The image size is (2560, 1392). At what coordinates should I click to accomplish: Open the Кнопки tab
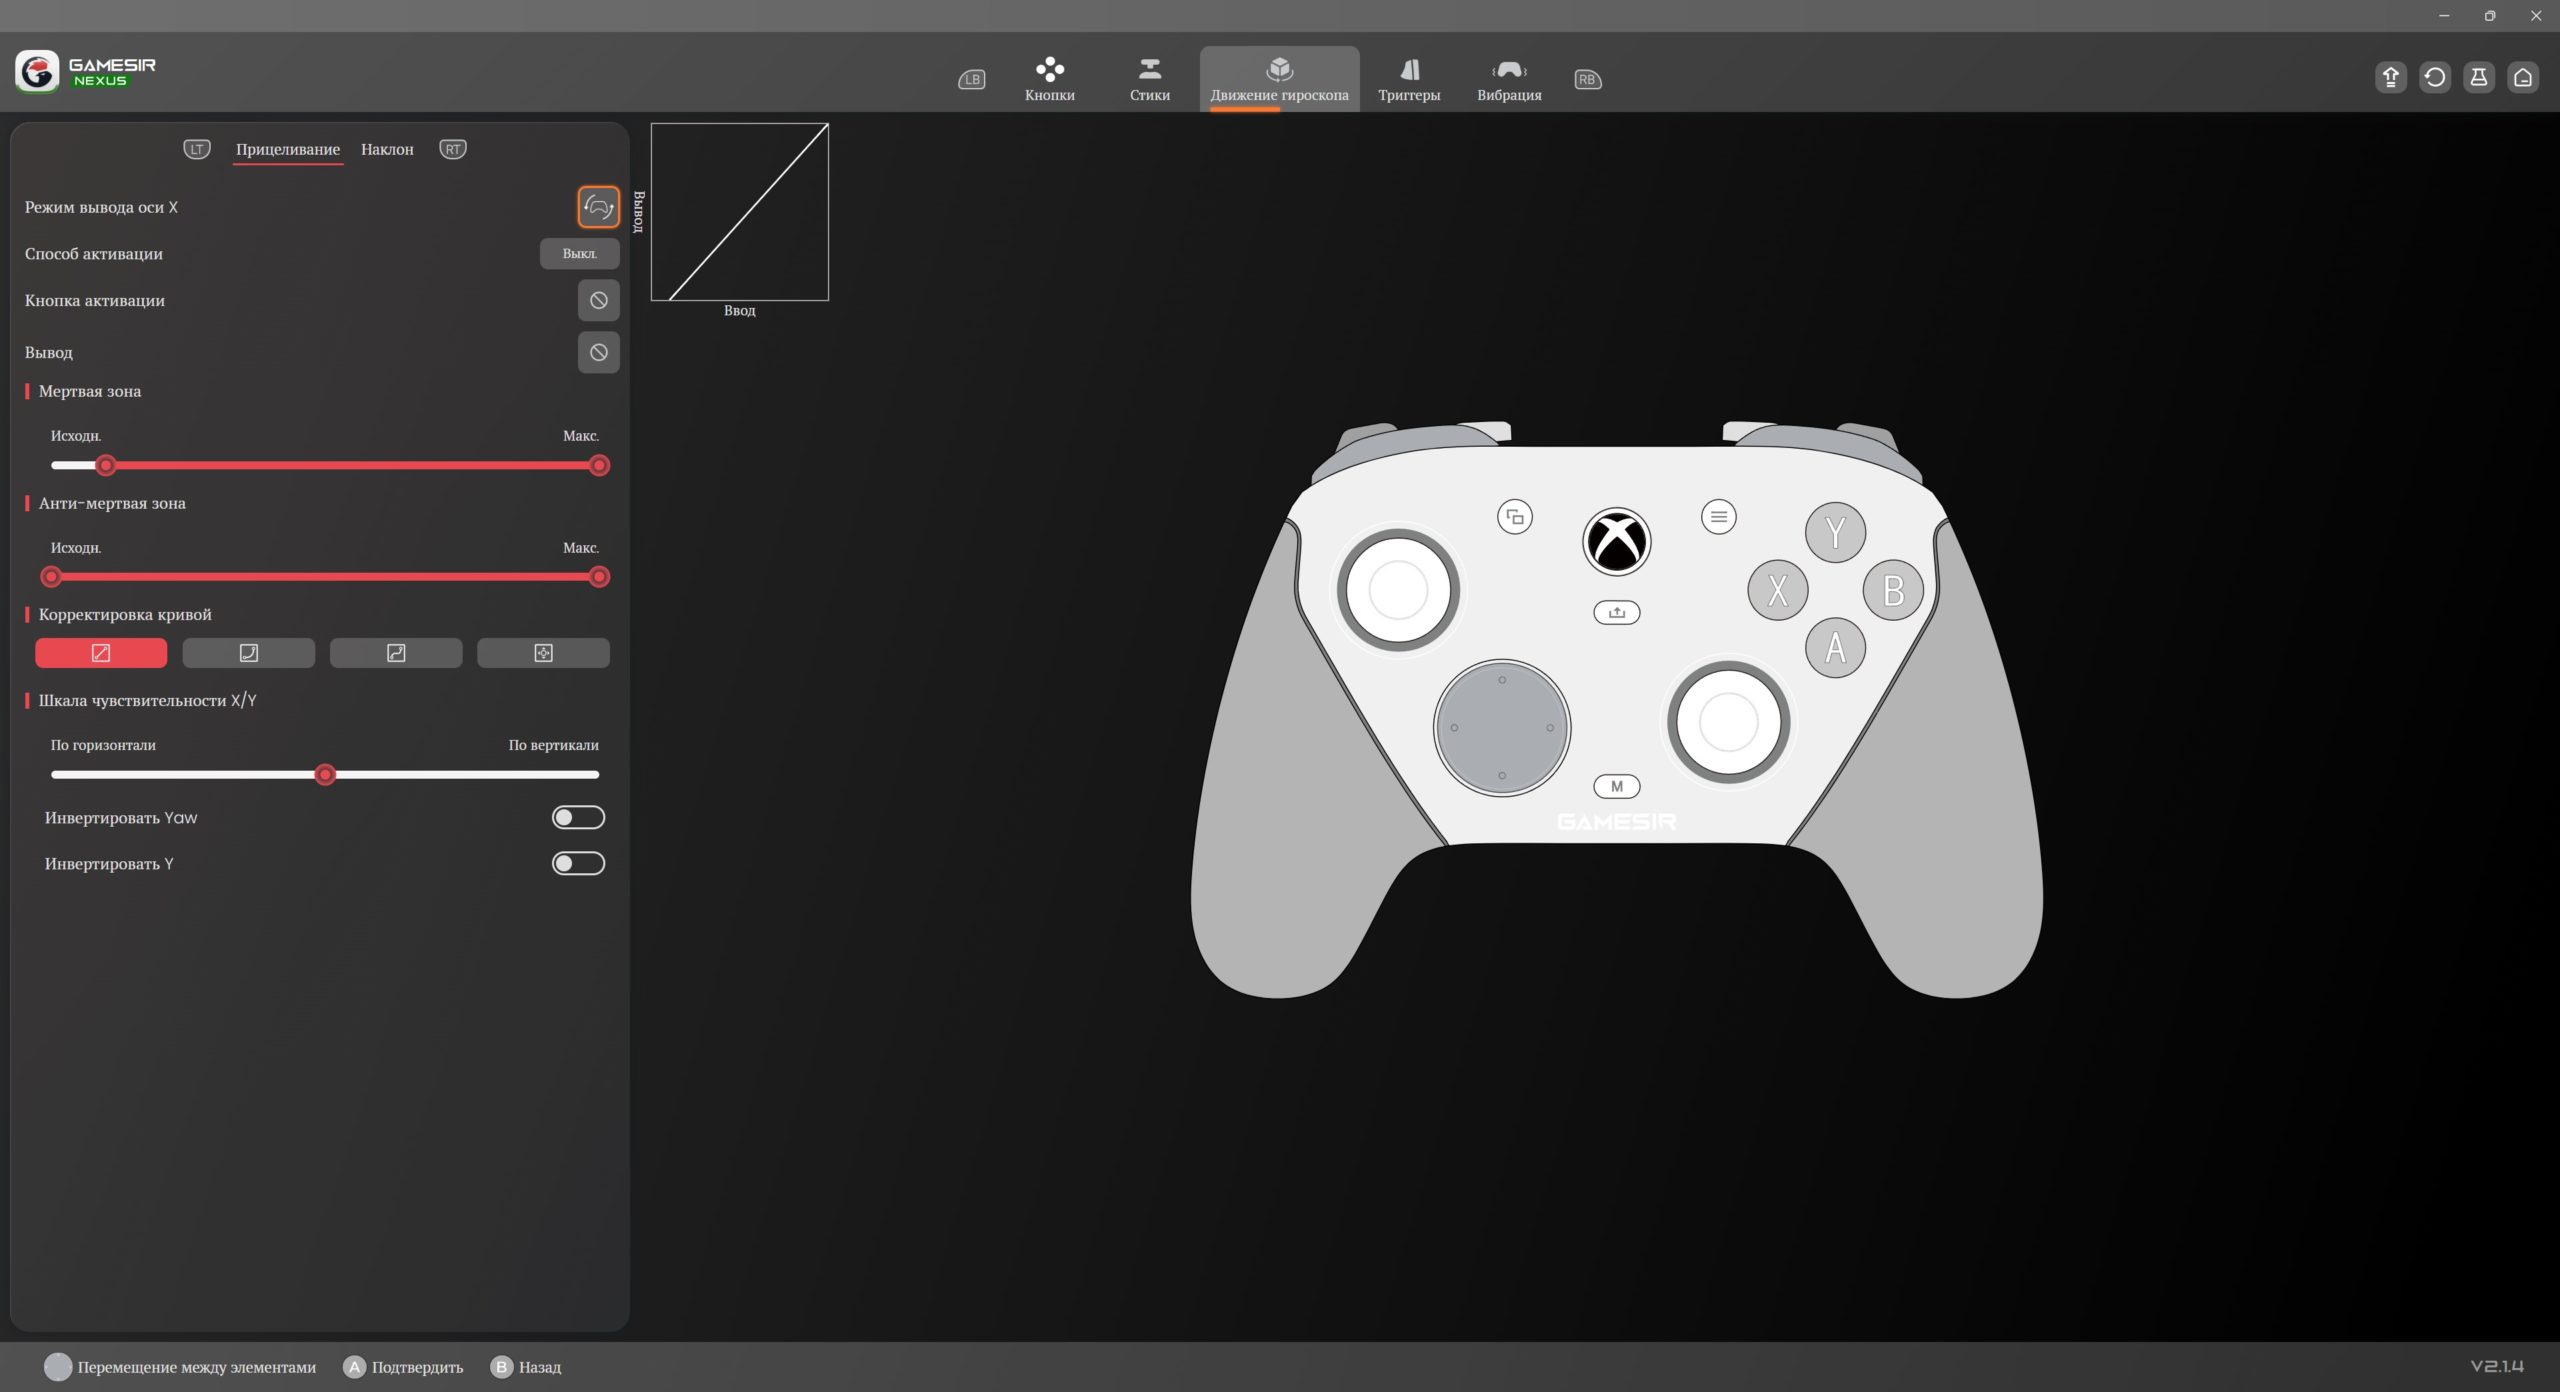(x=1049, y=79)
